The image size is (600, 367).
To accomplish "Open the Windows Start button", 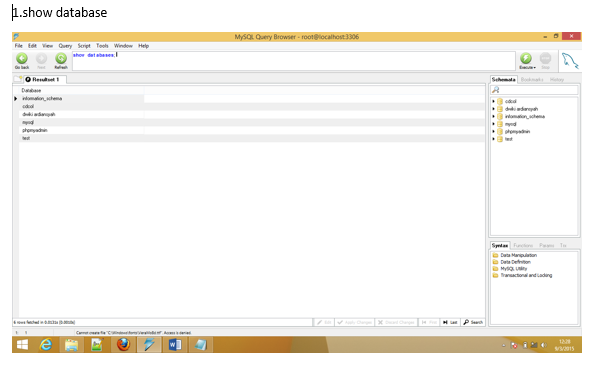I will [x=22, y=345].
